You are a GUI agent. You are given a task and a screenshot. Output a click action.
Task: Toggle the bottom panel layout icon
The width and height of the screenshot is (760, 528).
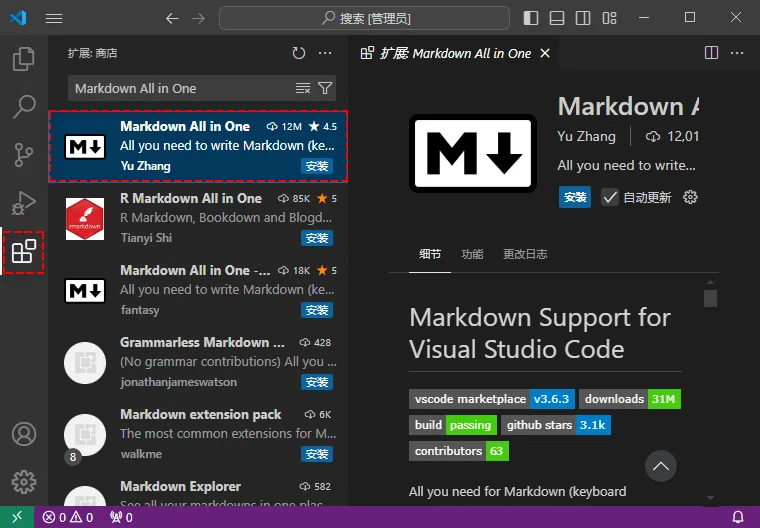pos(557,18)
